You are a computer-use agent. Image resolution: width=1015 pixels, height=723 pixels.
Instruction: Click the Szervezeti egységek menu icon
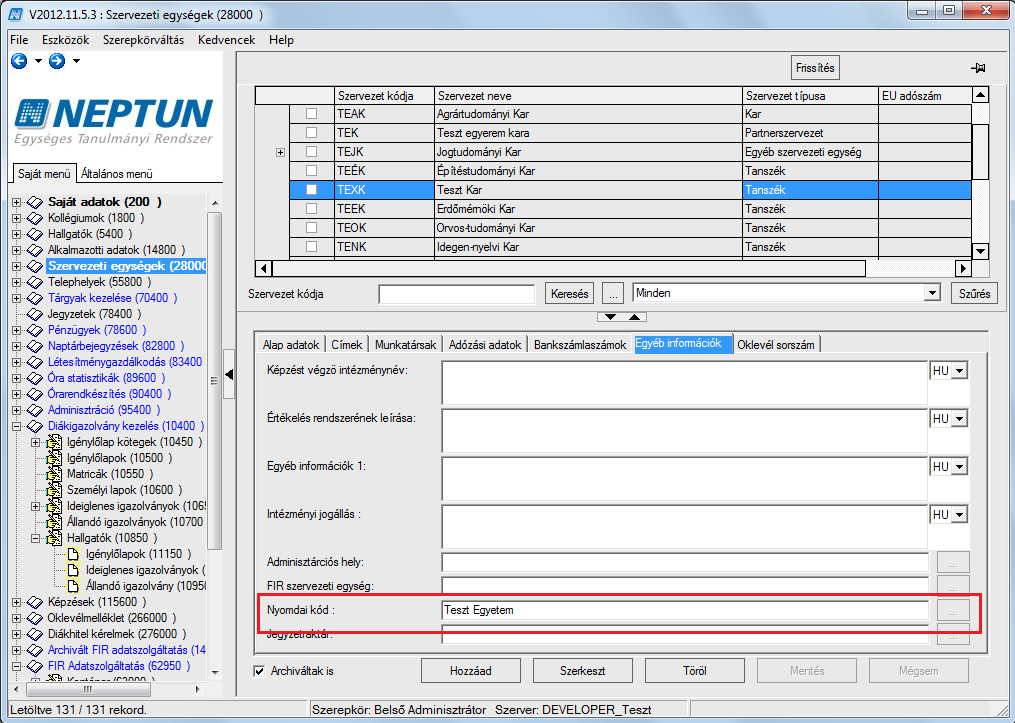pos(34,266)
